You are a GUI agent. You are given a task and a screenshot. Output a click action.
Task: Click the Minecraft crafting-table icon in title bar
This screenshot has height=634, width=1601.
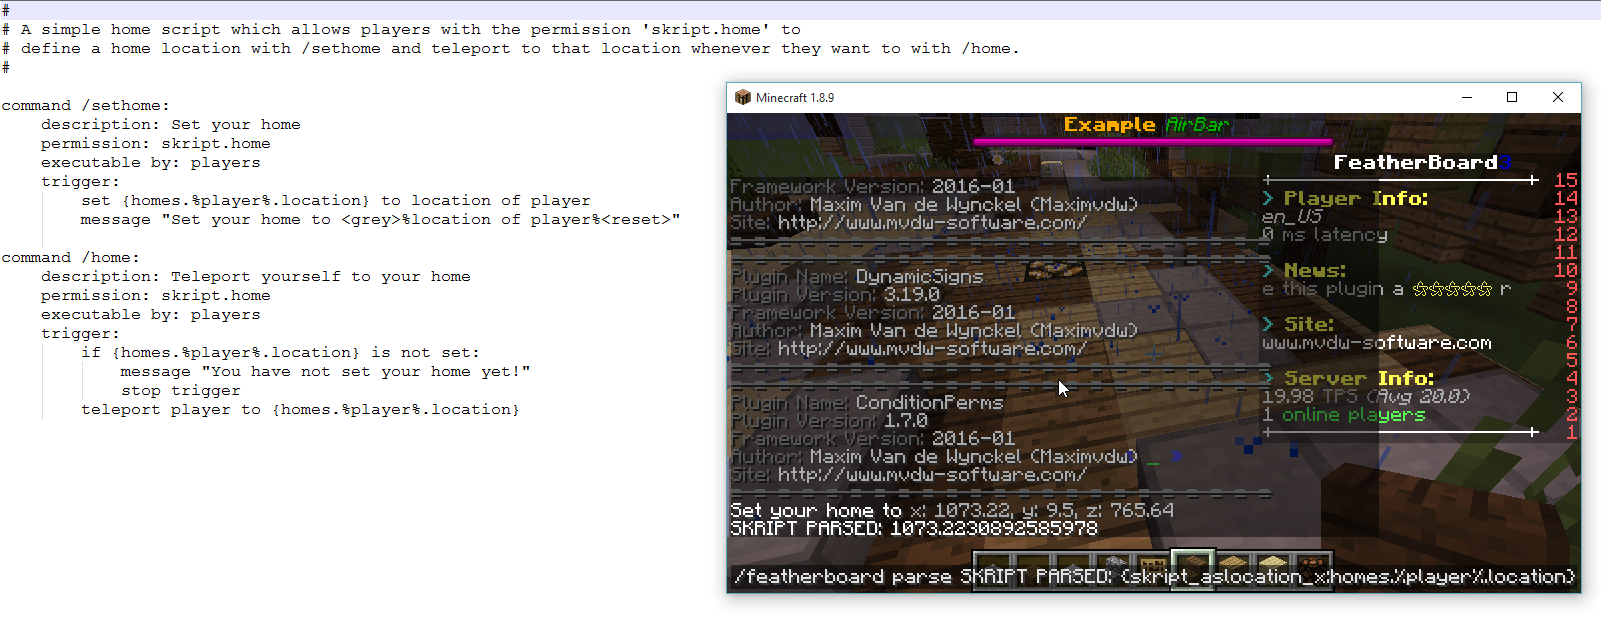pos(742,97)
